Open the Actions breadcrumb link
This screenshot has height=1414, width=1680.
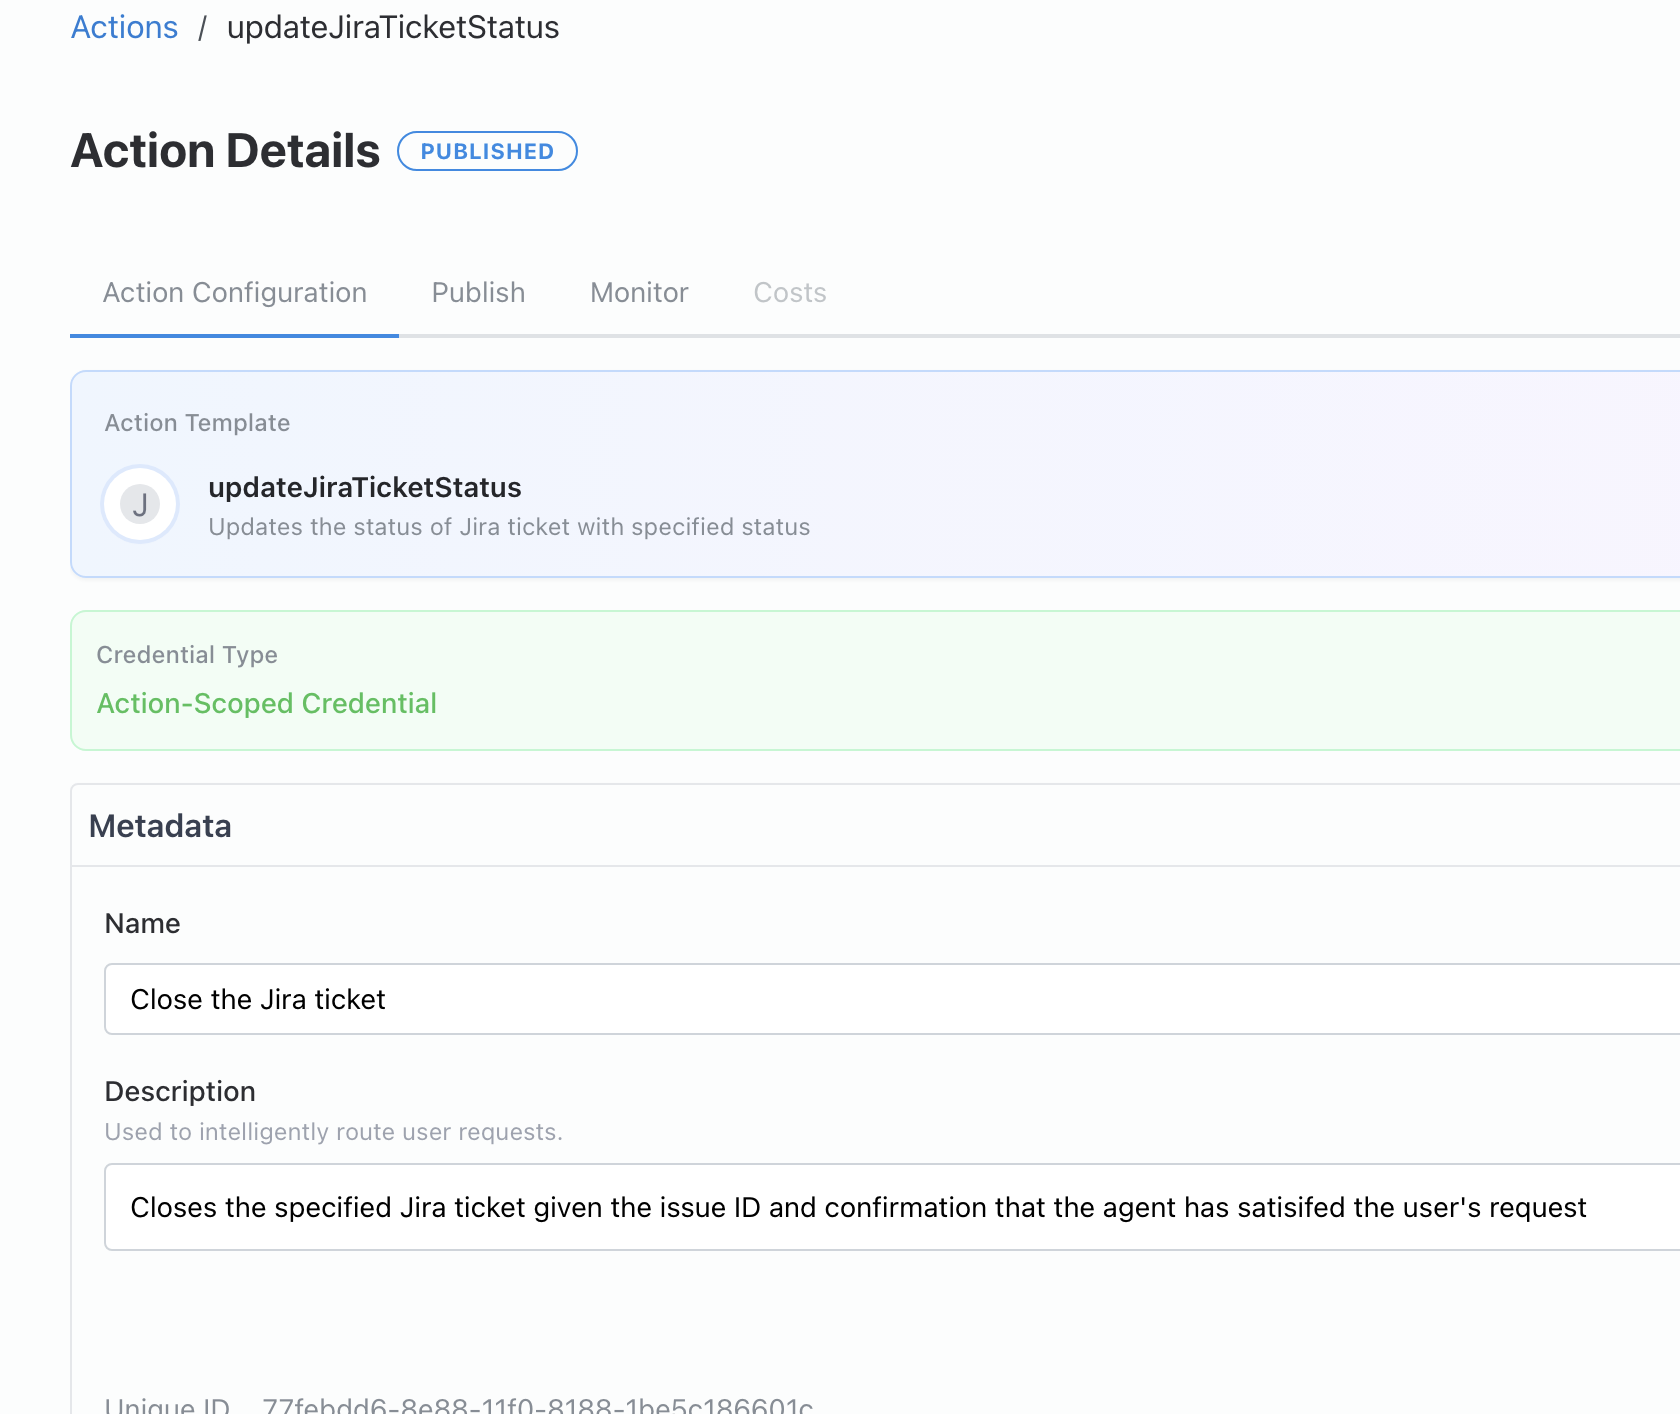123,27
